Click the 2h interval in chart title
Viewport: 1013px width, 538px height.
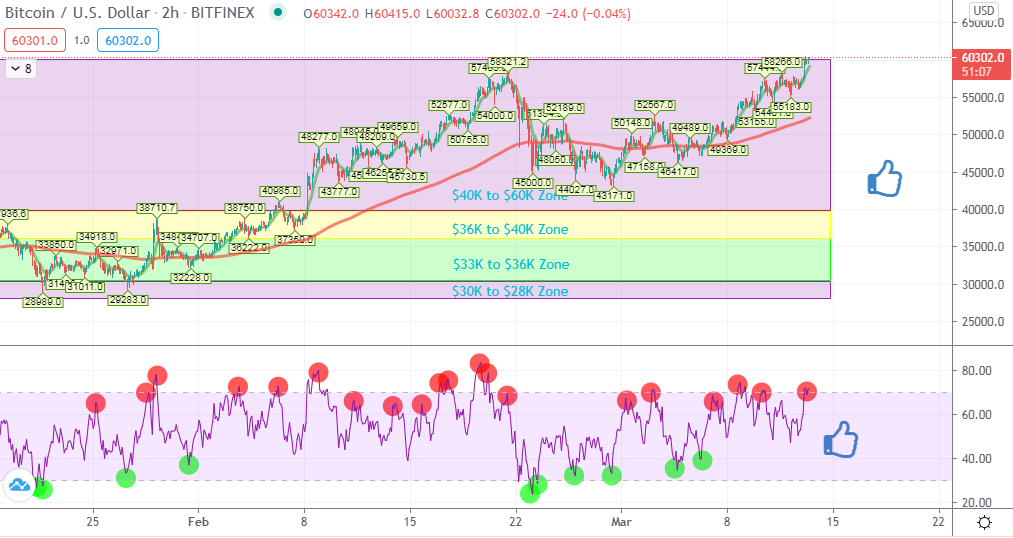(x=170, y=12)
